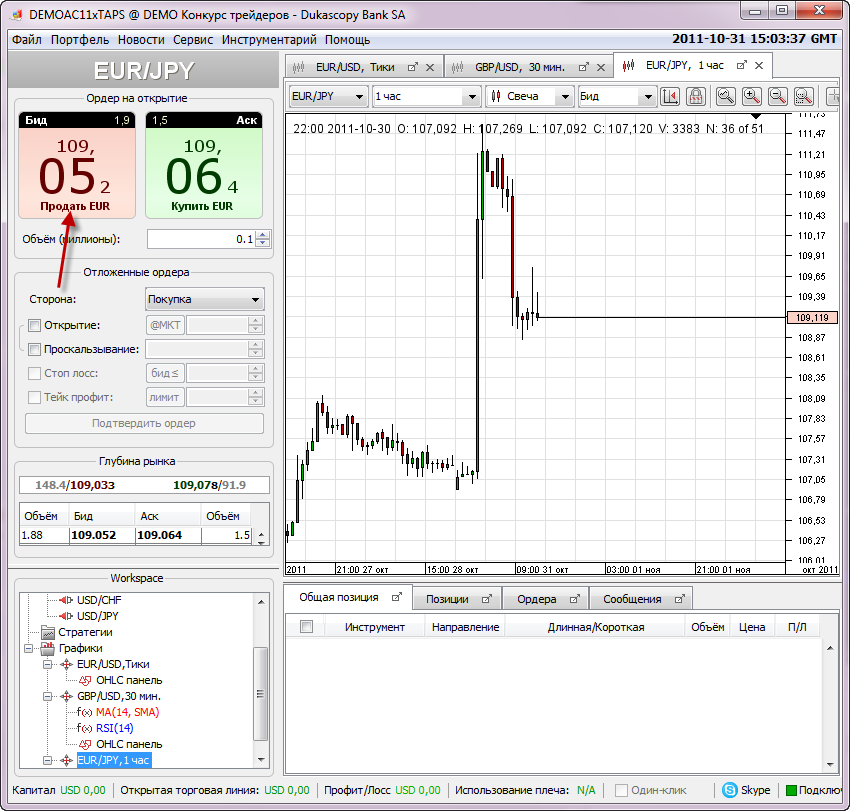Undock the Сообщения panel
Image resolution: width=850 pixels, height=811 pixels.
[x=680, y=599]
